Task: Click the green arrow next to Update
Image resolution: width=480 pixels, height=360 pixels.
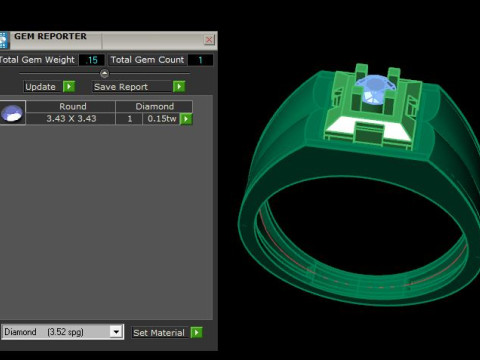Action: tap(69, 87)
